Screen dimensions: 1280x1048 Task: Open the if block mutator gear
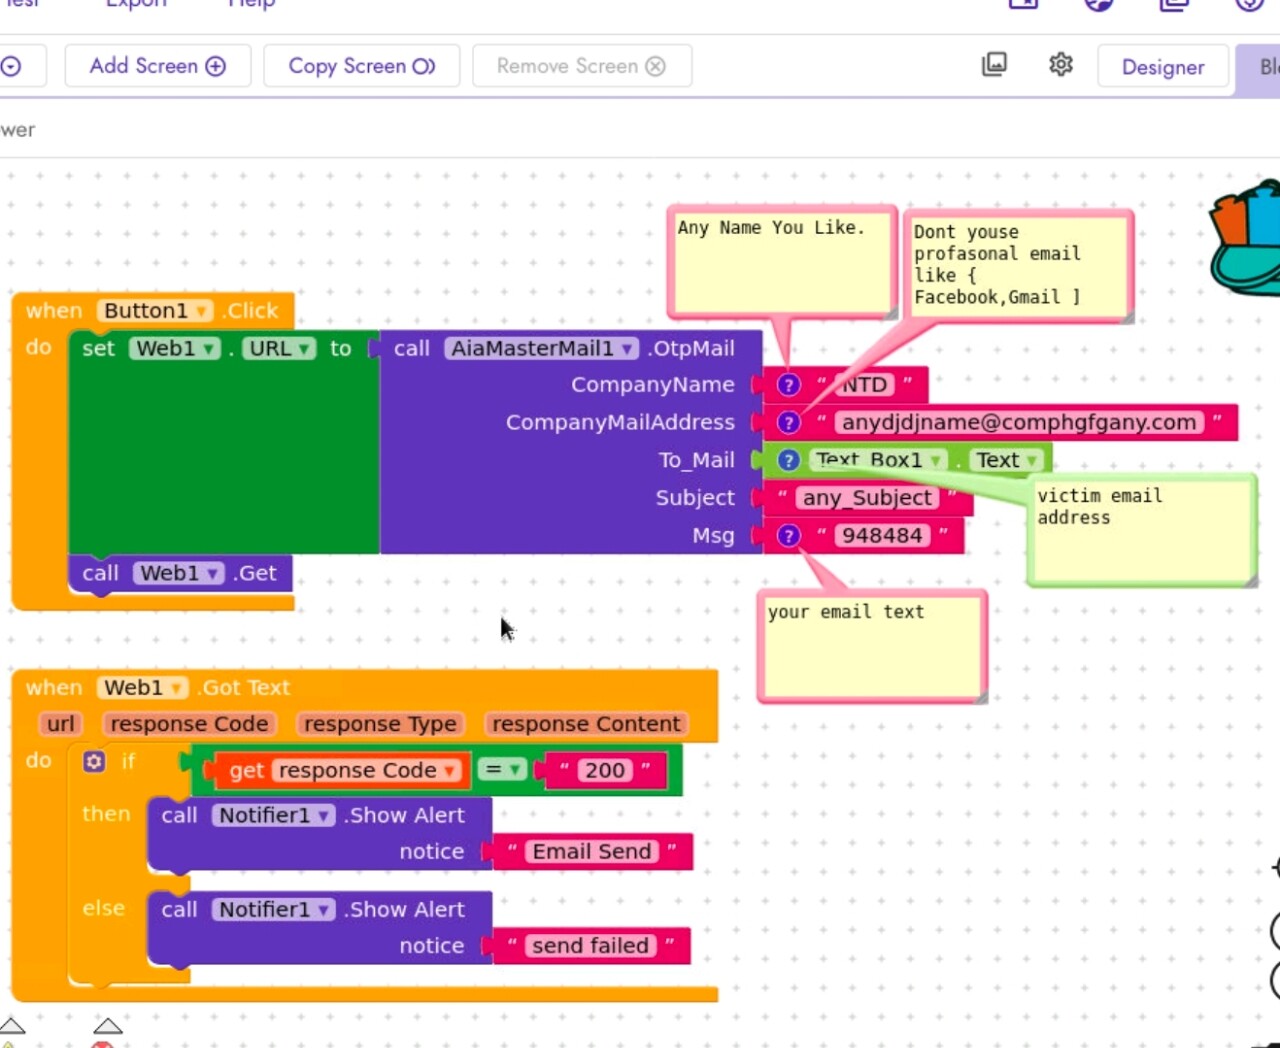[x=94, y=762]
